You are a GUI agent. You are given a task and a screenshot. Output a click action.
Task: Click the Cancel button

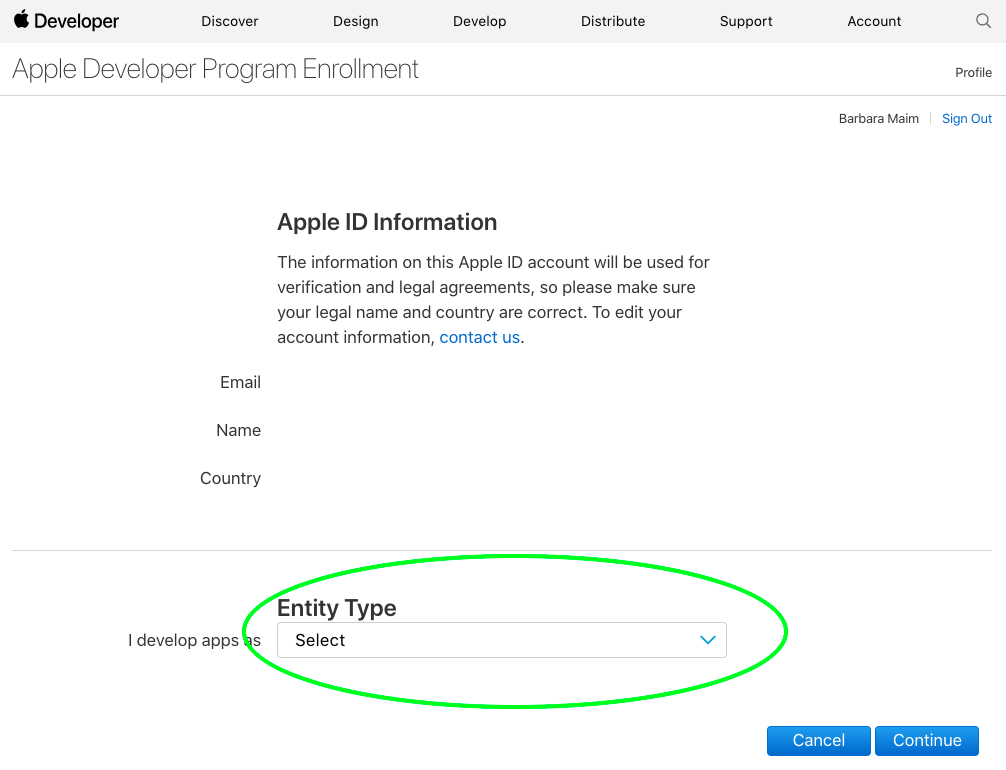click(819, 740)
